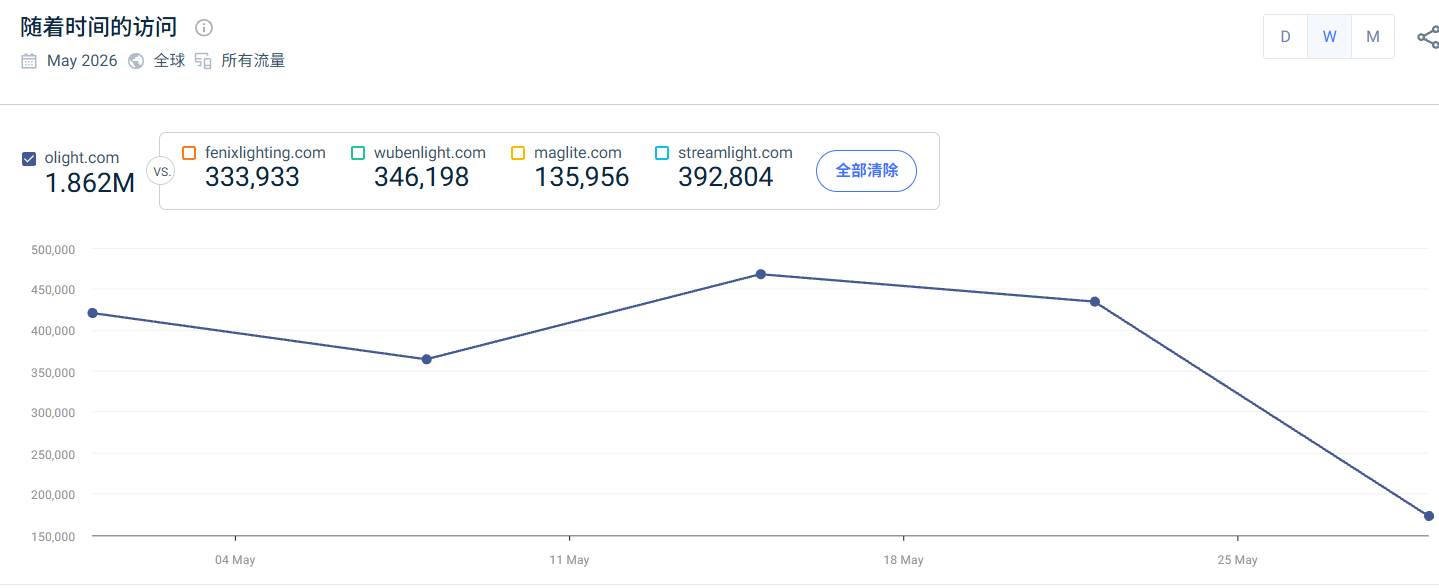Tick the wubenlight.com checkbox
1439x588 pixels.
358,153
